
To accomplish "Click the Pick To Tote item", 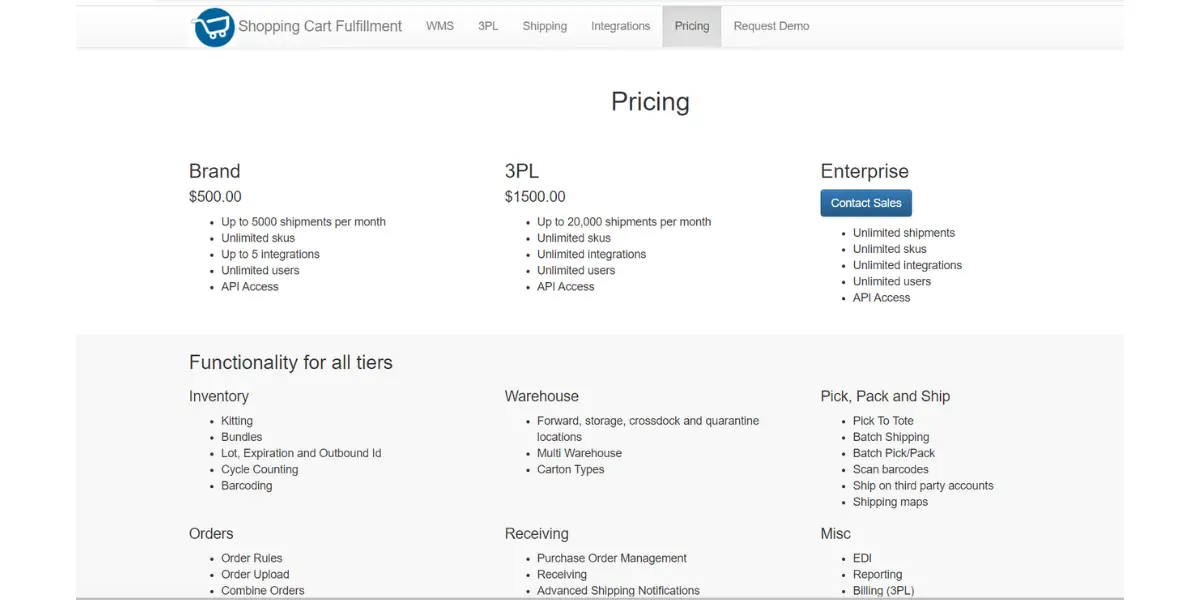I will 883,421.
